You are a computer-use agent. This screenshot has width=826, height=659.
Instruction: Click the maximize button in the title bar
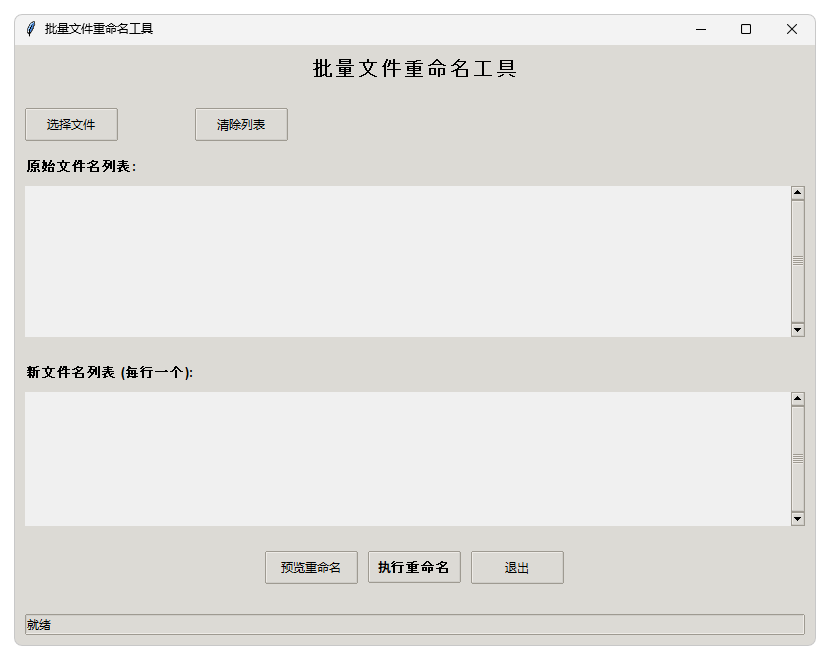point(745,30)
